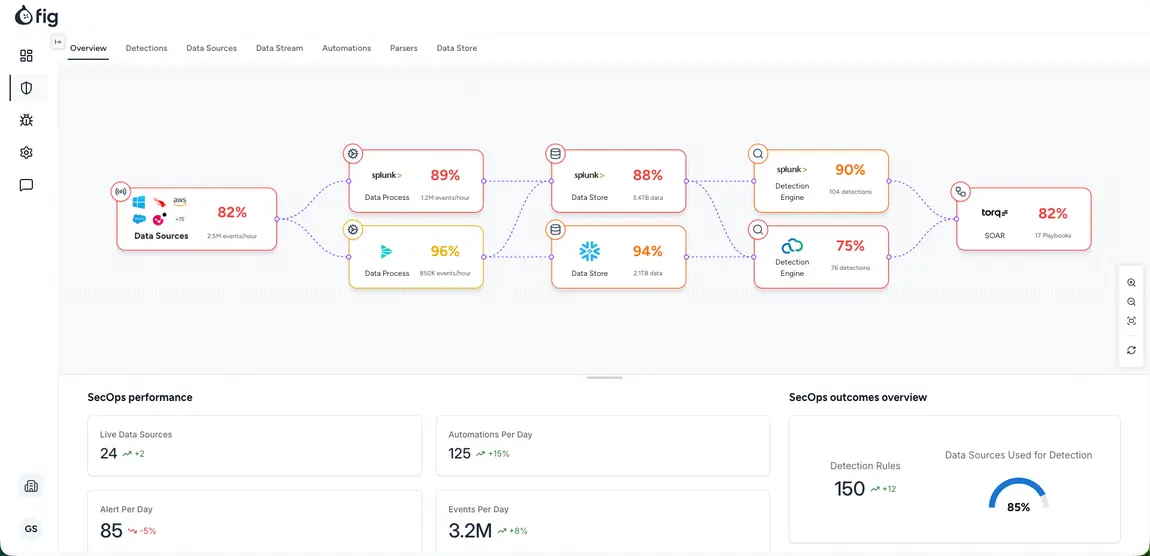This screenshot has height=556, width=1150.
Task: Expand the collapsed sidebar arrow toggle
Action: tap(58, 42)
